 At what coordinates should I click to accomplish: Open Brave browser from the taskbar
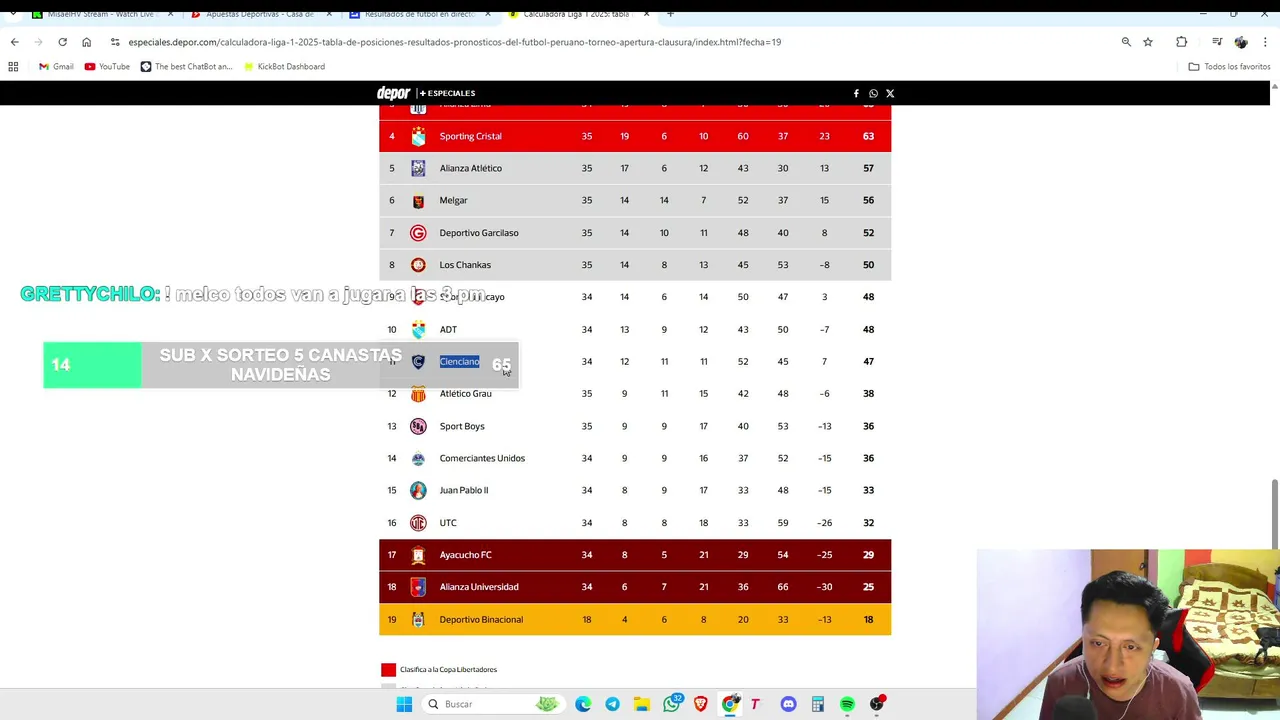point(700,704)
